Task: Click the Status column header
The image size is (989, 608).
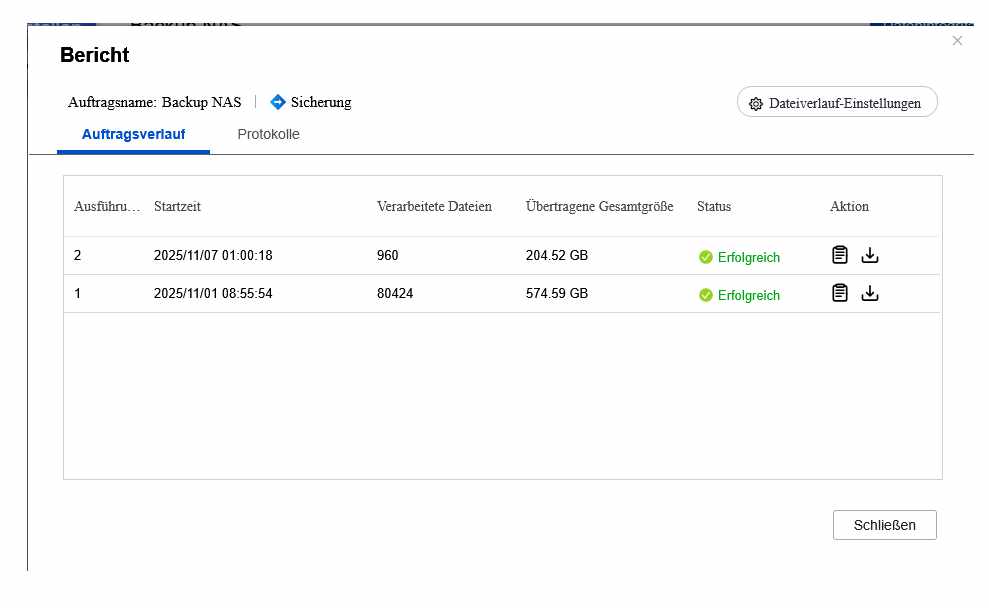Action: 714,207
